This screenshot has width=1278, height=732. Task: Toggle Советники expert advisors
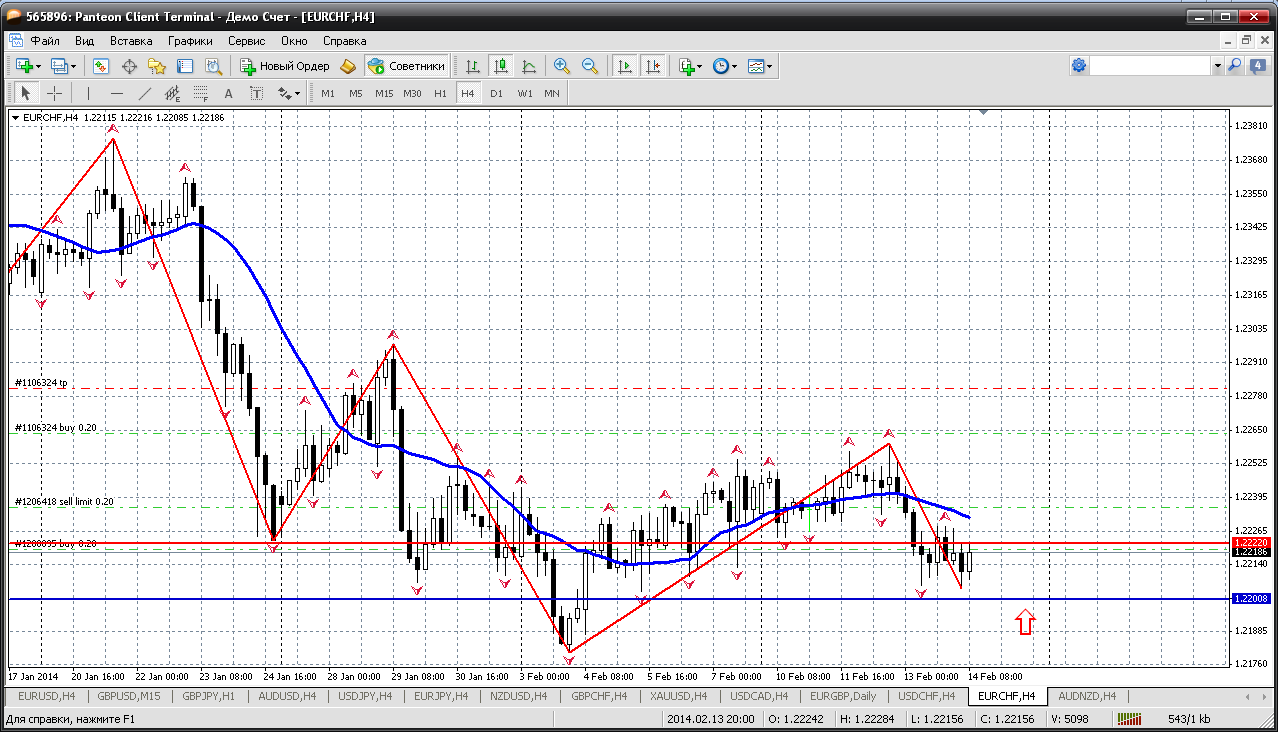[406, 66]
